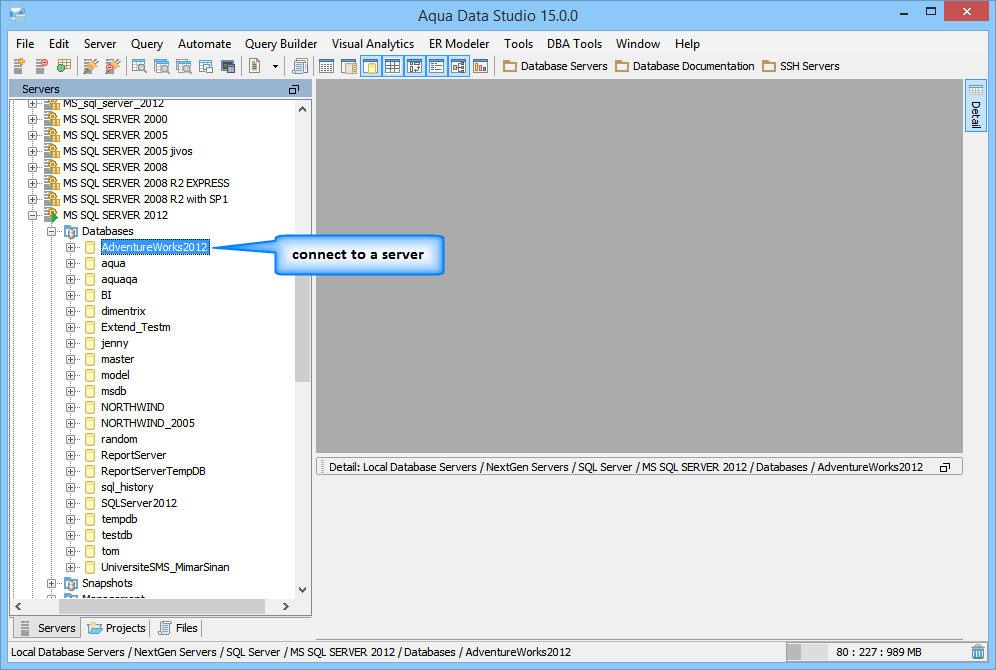Toggle the highlighted query builder view icon
Viewport: 996px width, 670px height.
pos(415,66)
